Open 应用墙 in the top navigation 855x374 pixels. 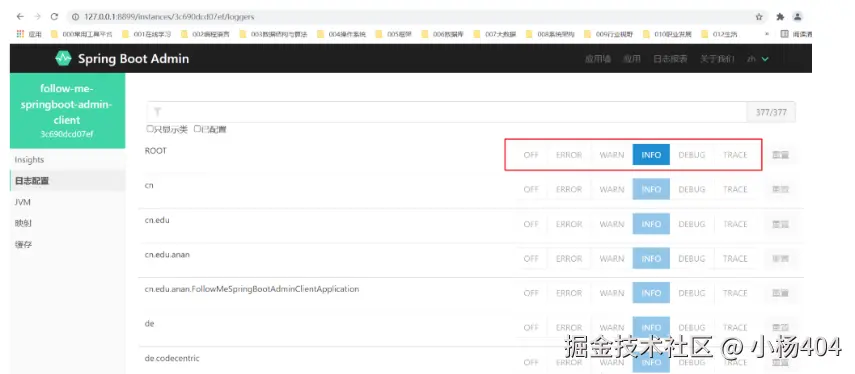(598, 59)
